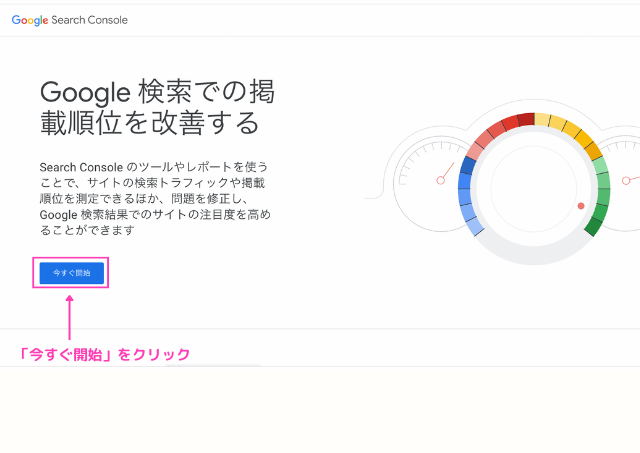The height and width of the screenshot is (453, 640).
Task: Click the pink salmon gauge segment
Action: coord(475,151)
